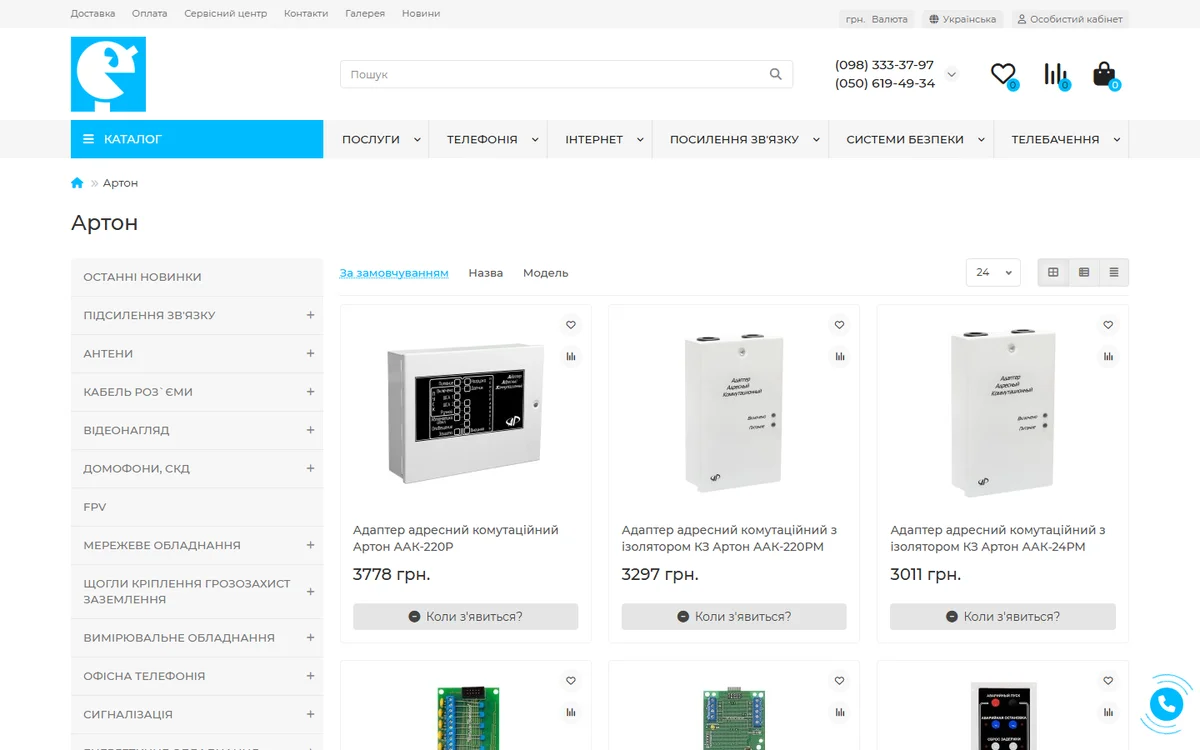The image size is (1200, 750).
Task: Click the satellite dish site logo
Action: (x=108, y=74)
